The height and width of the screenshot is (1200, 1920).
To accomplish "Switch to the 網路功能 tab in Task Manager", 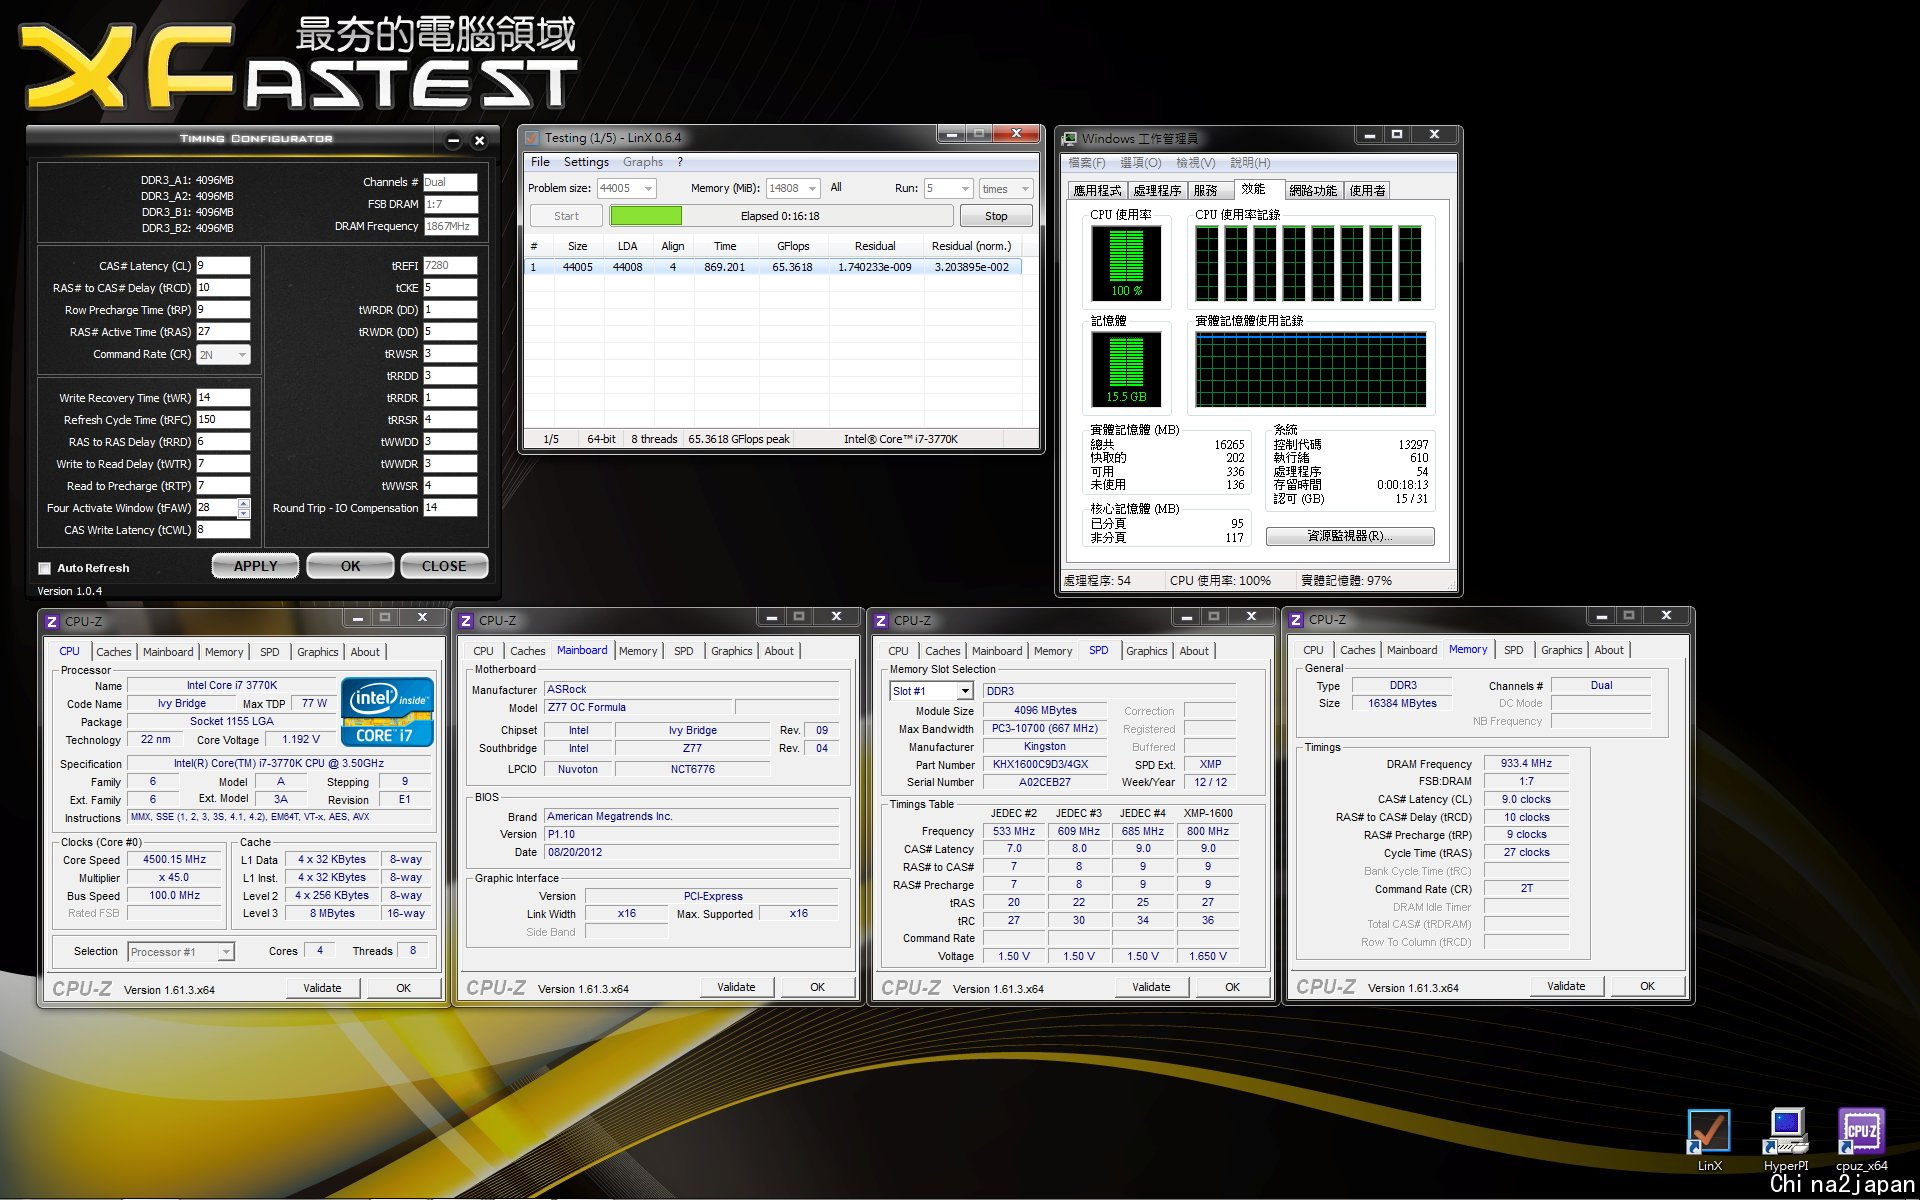I will click(1313, 190).
